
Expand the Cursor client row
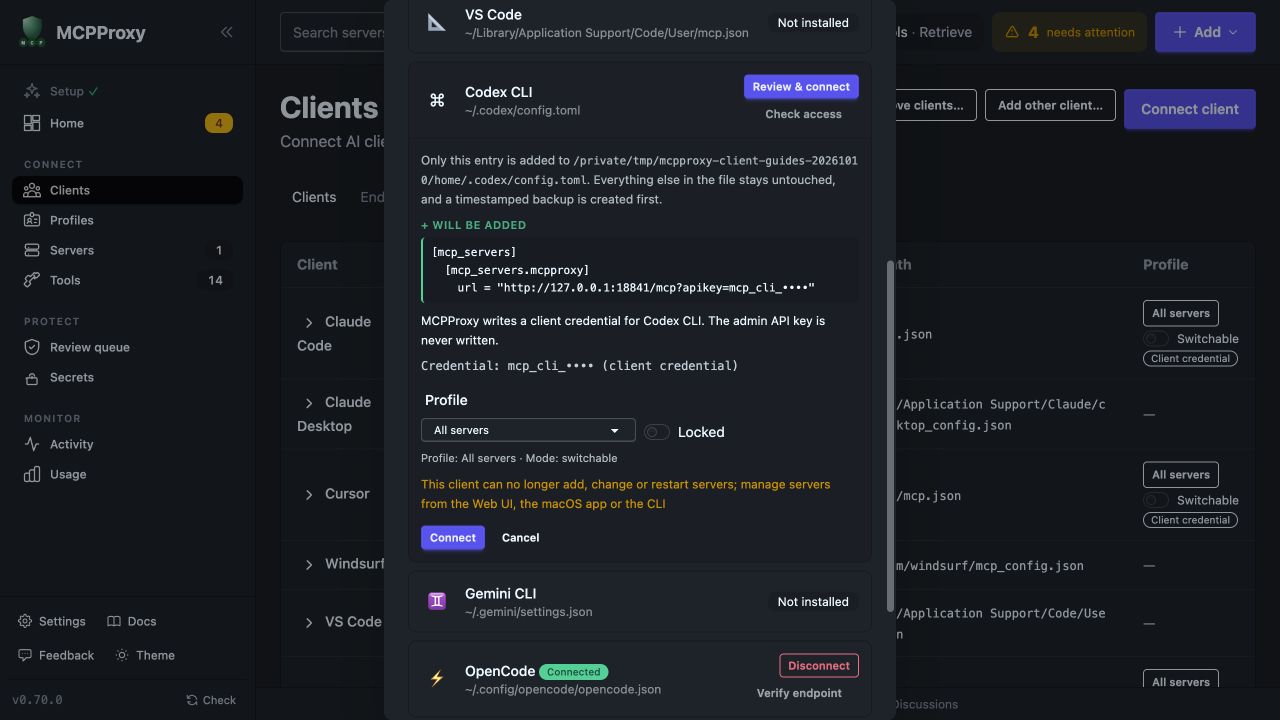click(309, 494)
